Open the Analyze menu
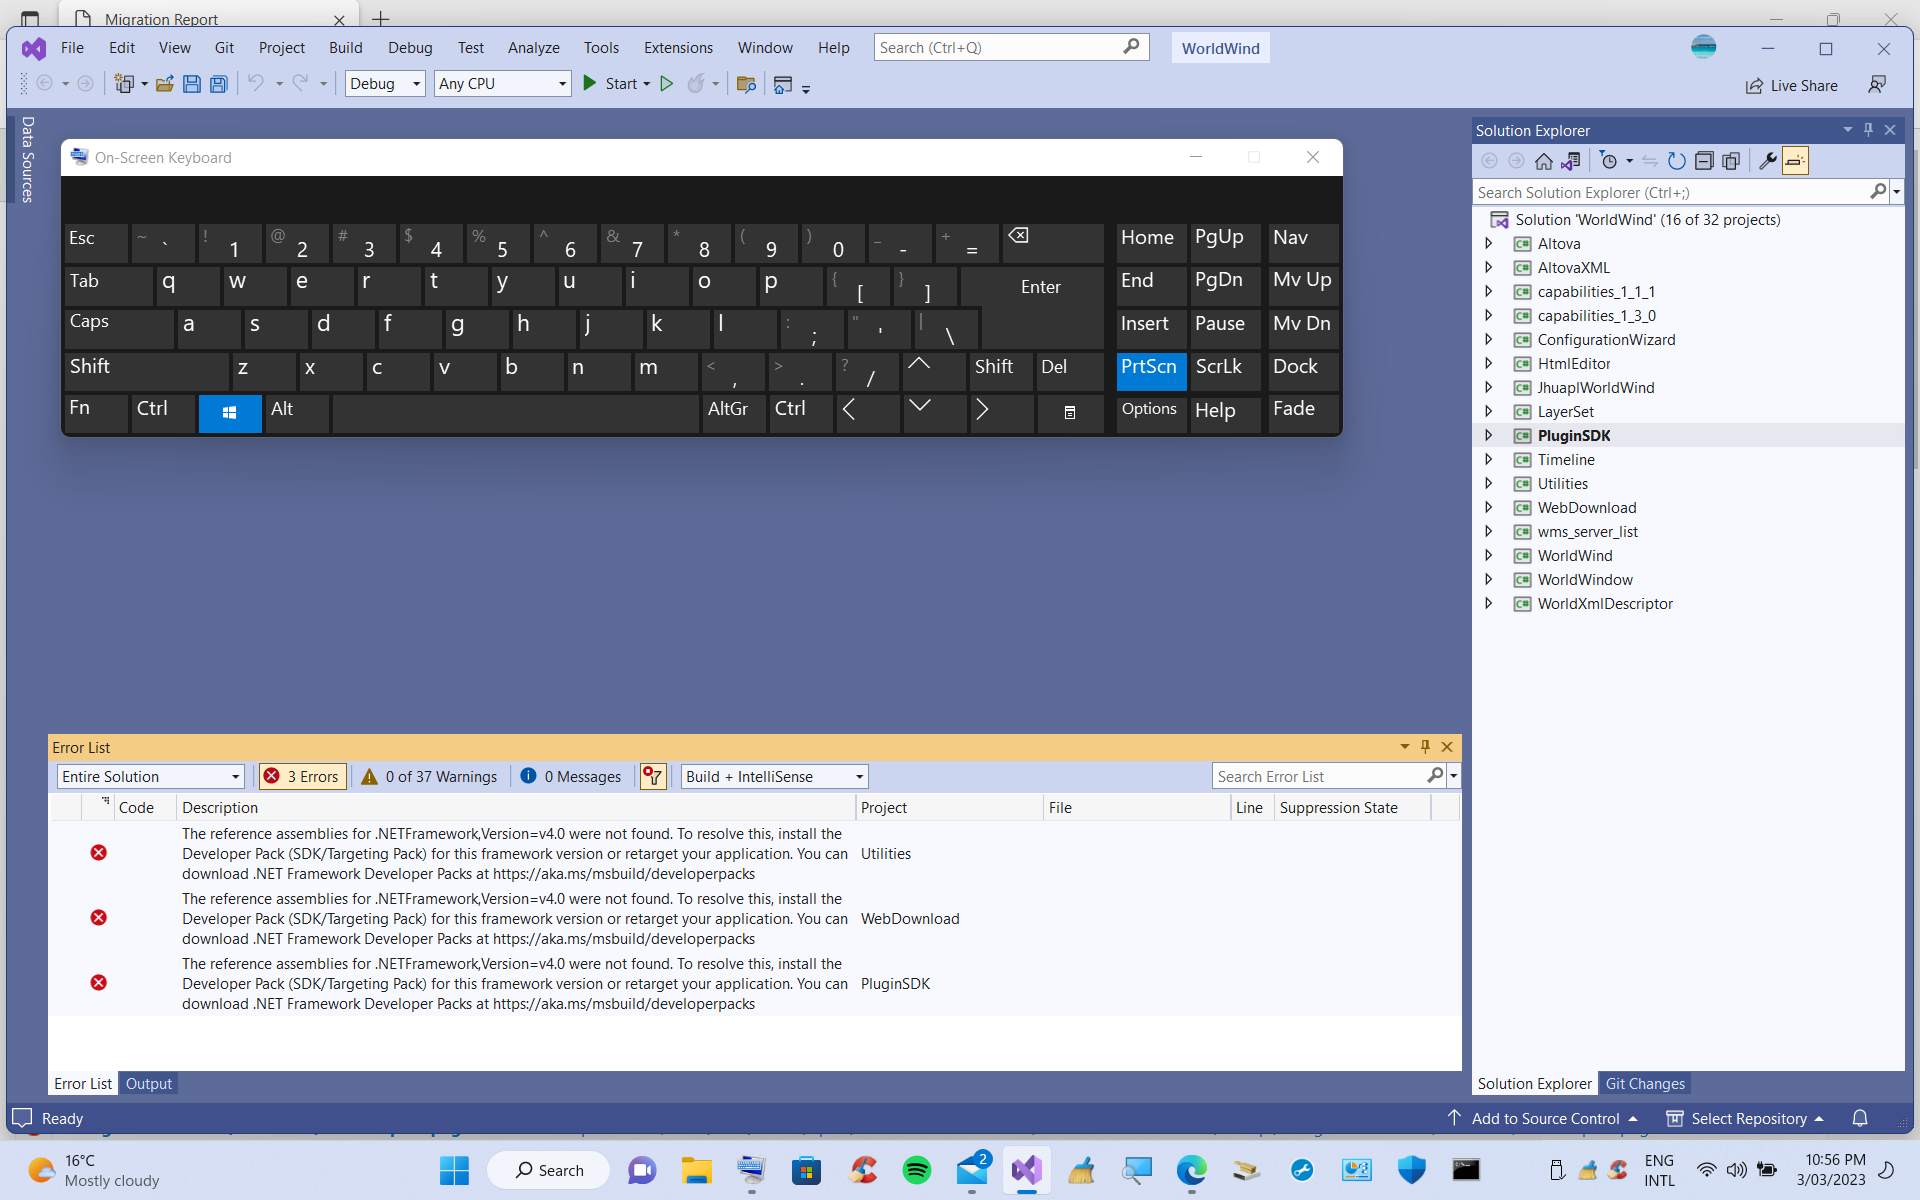This screenshot has height=1200, width=1920. click(533, 48)
